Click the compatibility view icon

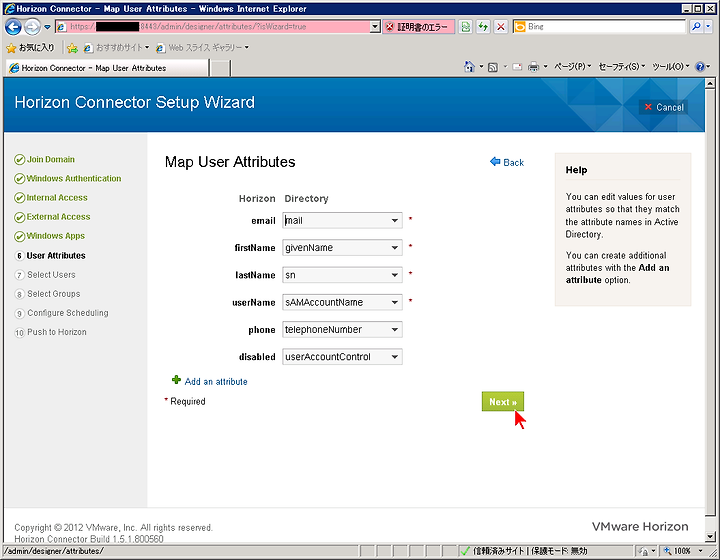(x=466, y=27)
